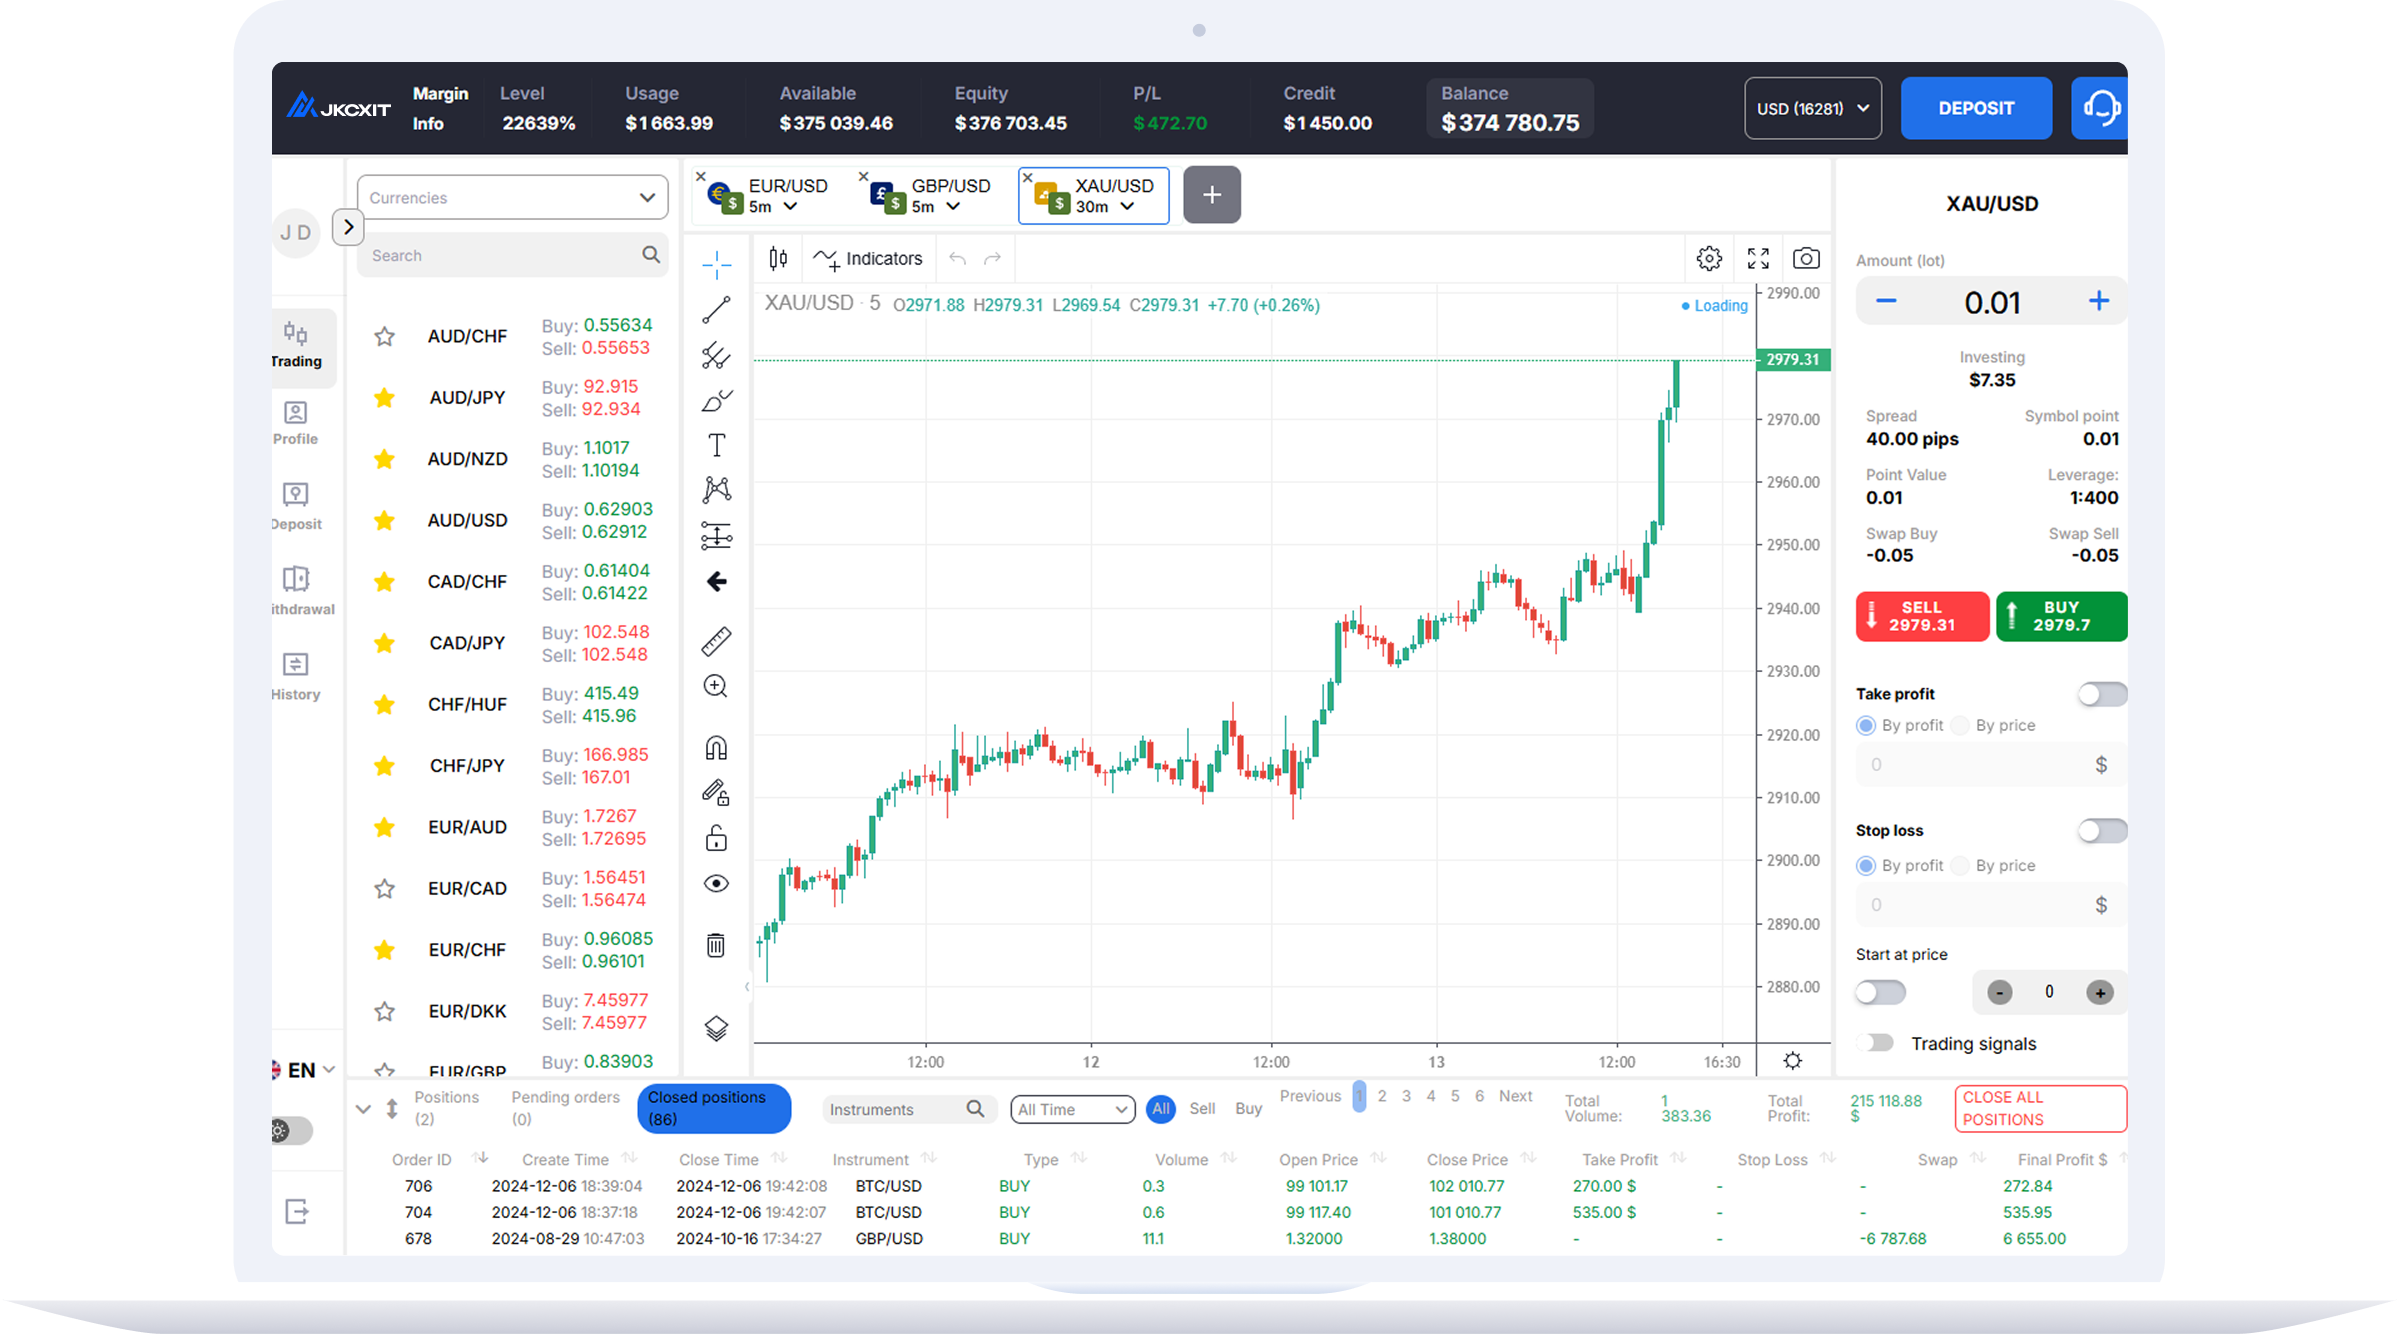Image resolution: width=2400 pixels, height=1334 pixels.
Task: Click the chart snapshot camera icon
Action: point(1805,259)
